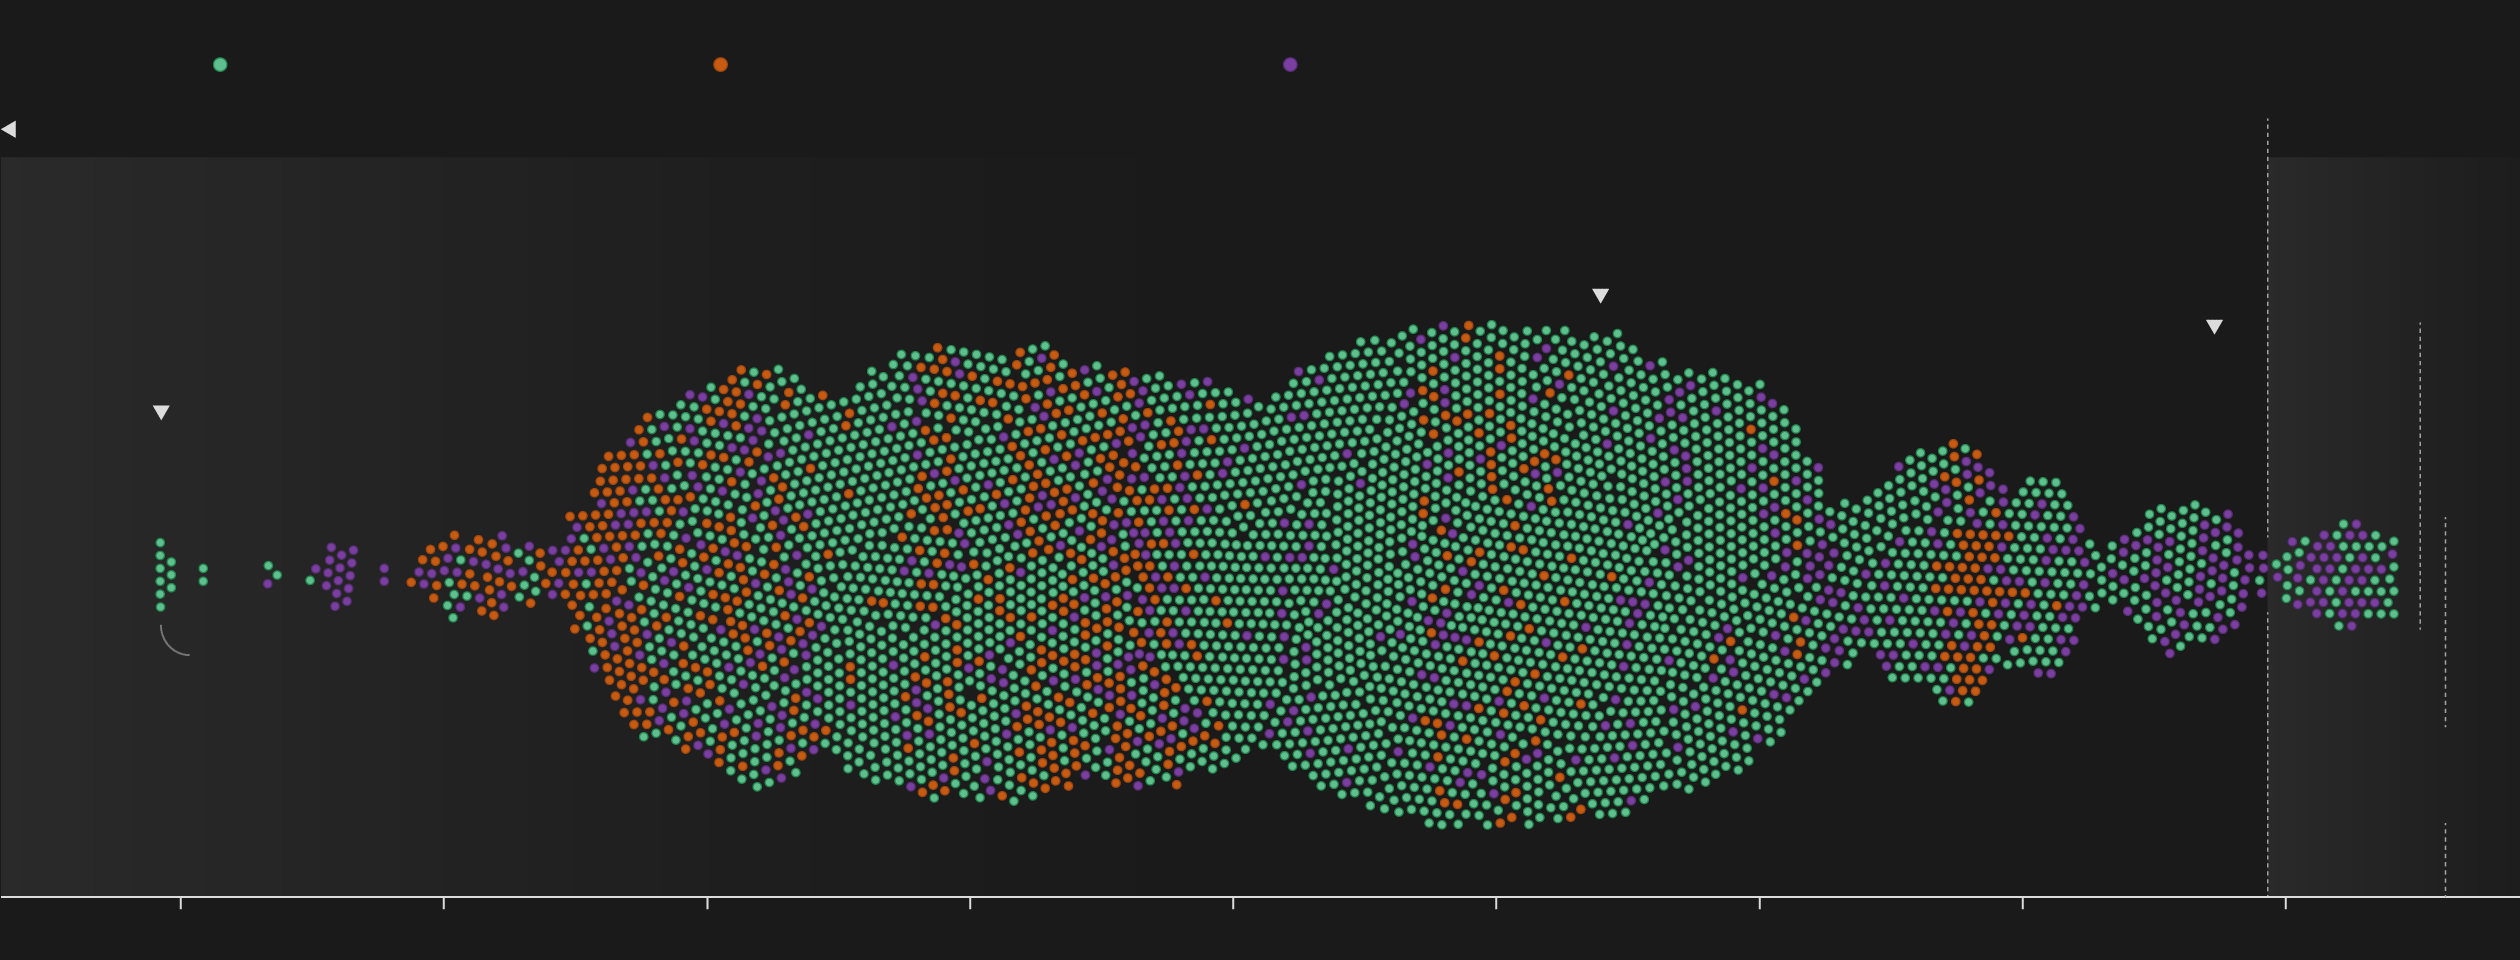Select the isolated pair of purple dots
The width and height of the screenshot is (2520, 960).
pyautogui.click(x=384, y=575)
